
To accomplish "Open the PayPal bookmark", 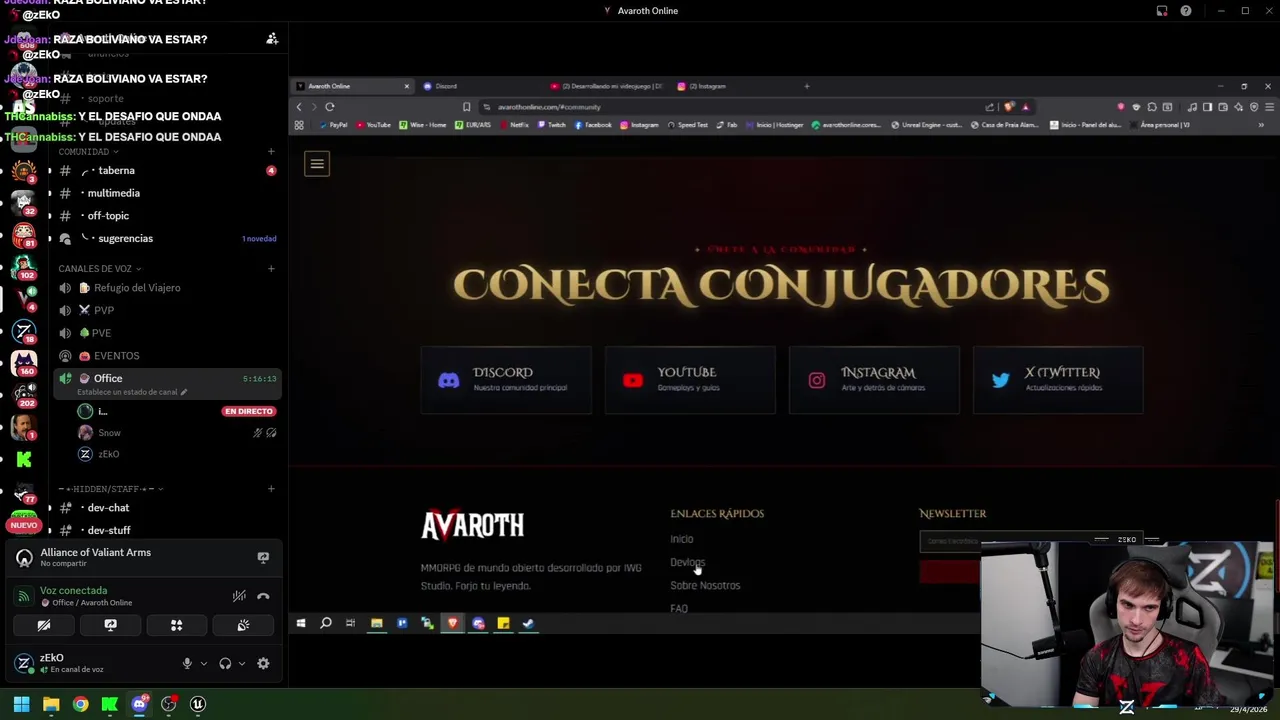I will [333, 125].
